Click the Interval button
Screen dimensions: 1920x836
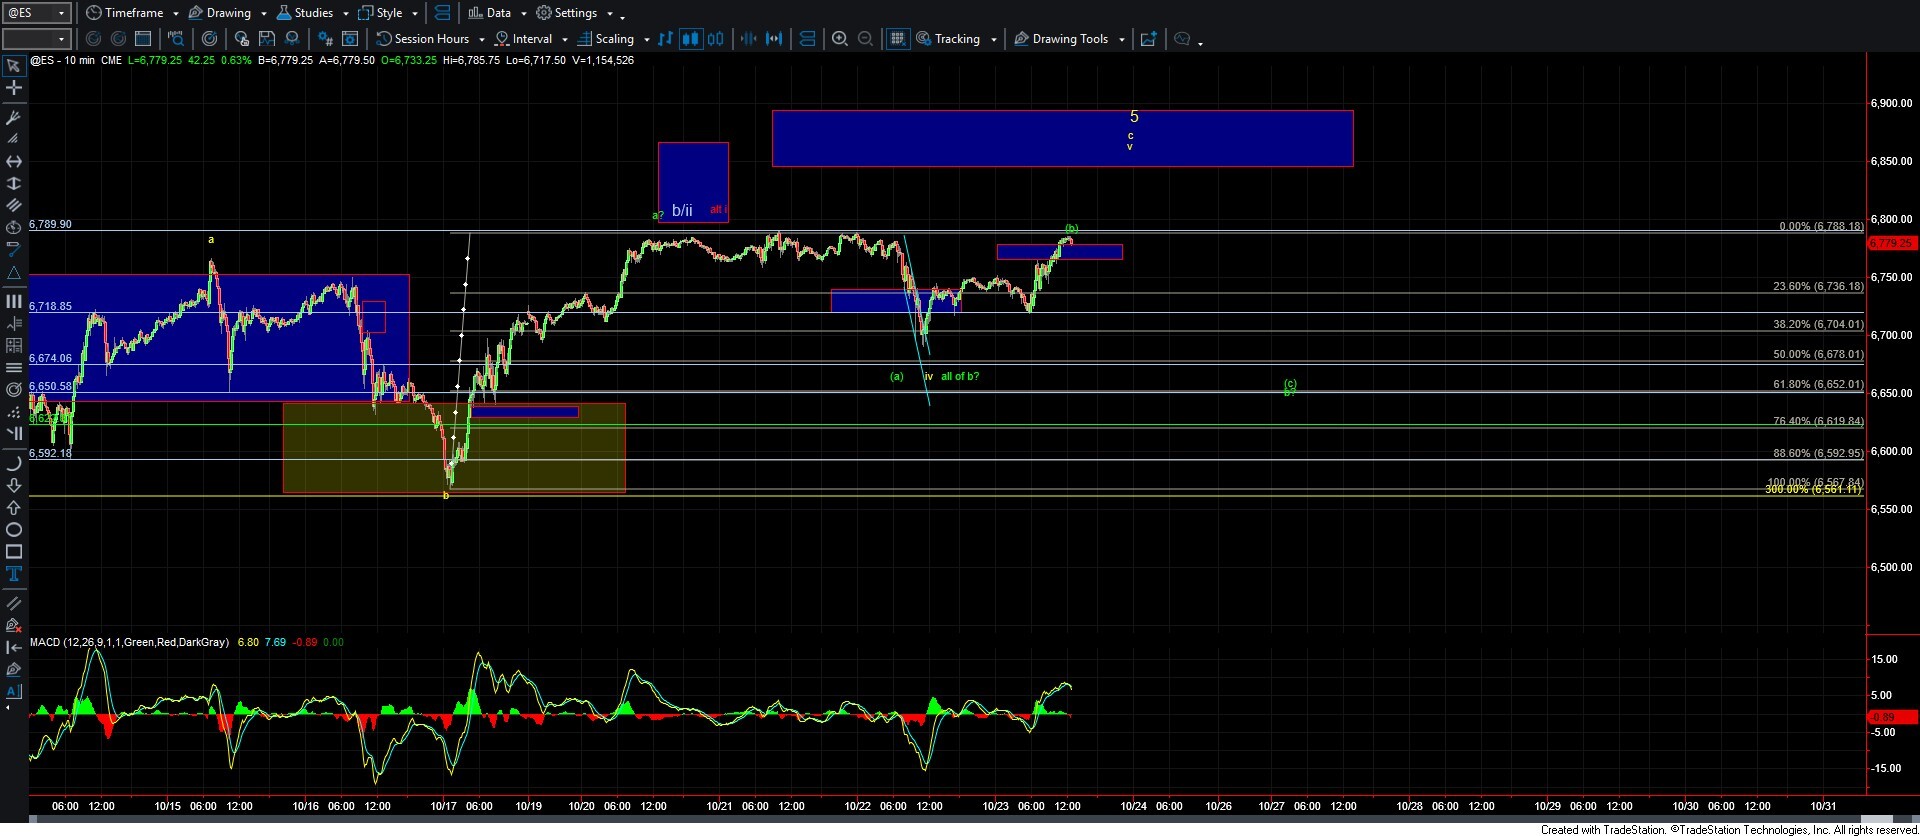pos(531,39)
